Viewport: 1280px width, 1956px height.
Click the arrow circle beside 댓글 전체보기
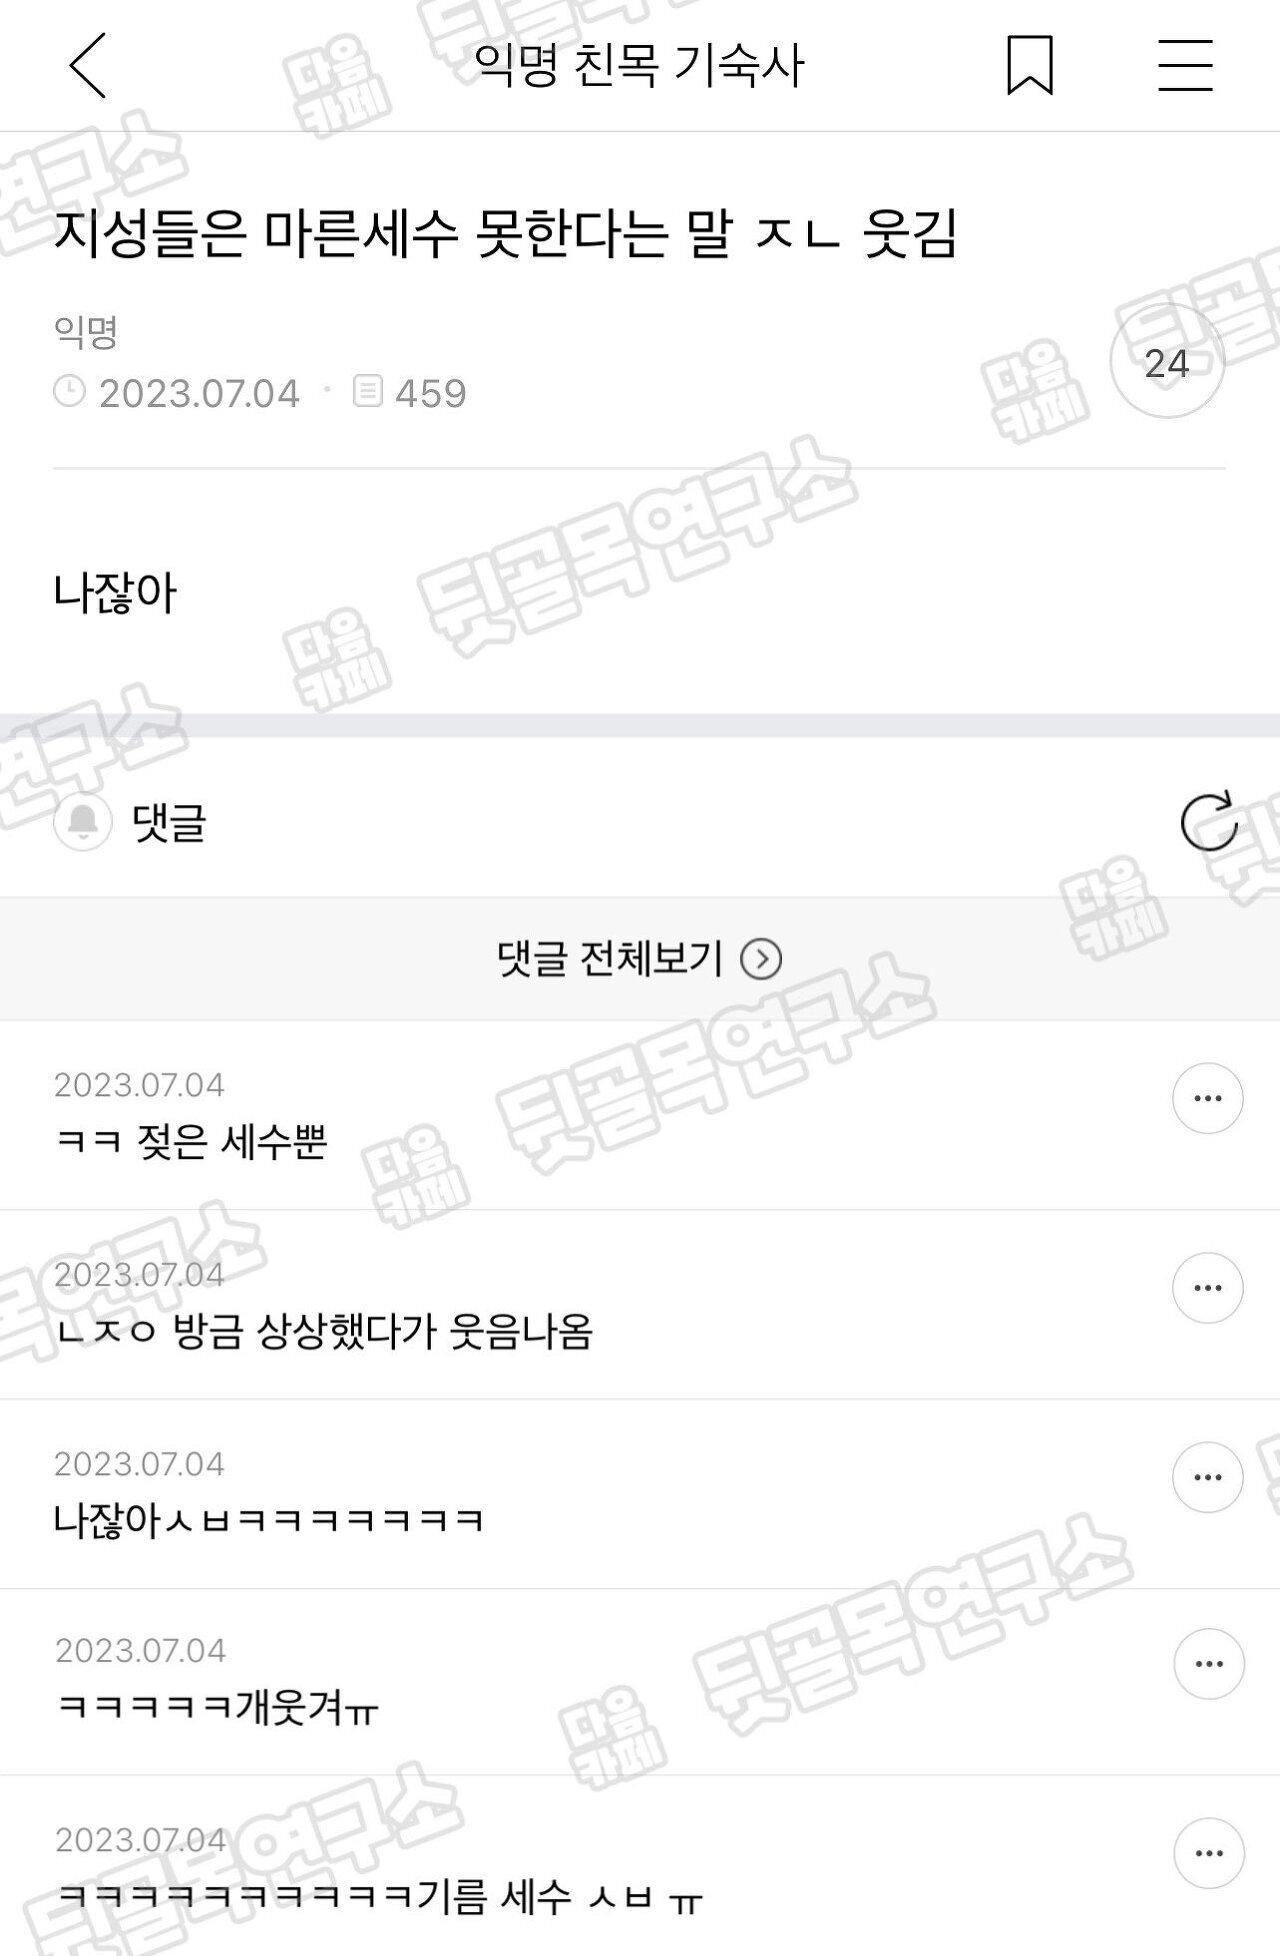(x=761, y=960)
